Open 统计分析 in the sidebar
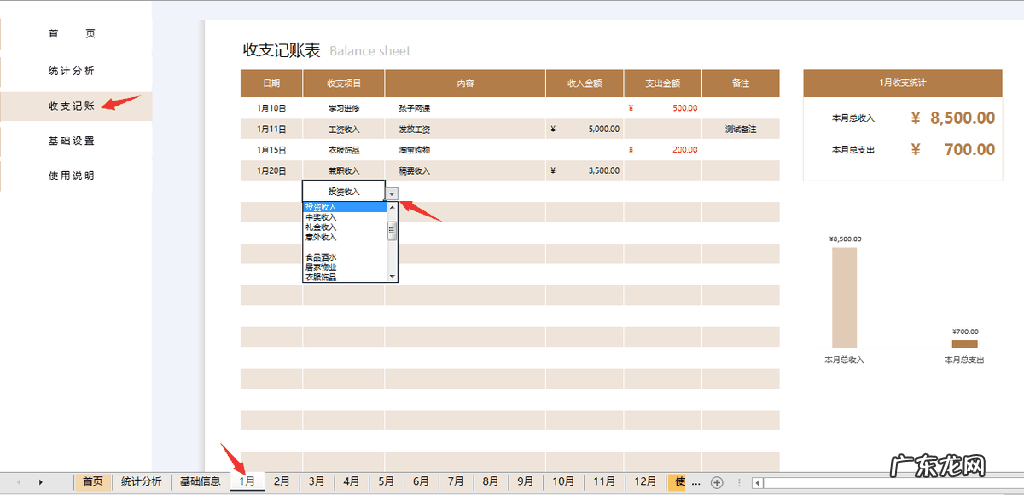The height and width of the screenshot is (495, 1024). pyautogui.click(x=72, y=71)
